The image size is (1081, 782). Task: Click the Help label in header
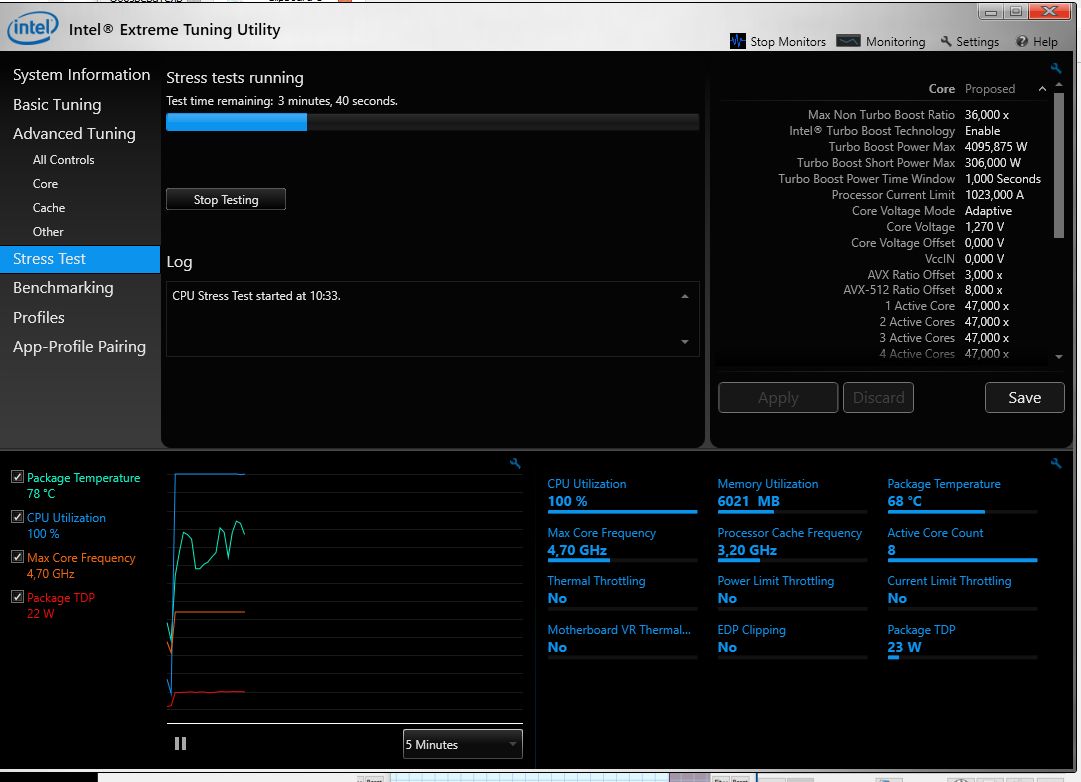click(x=1045, y=42)
